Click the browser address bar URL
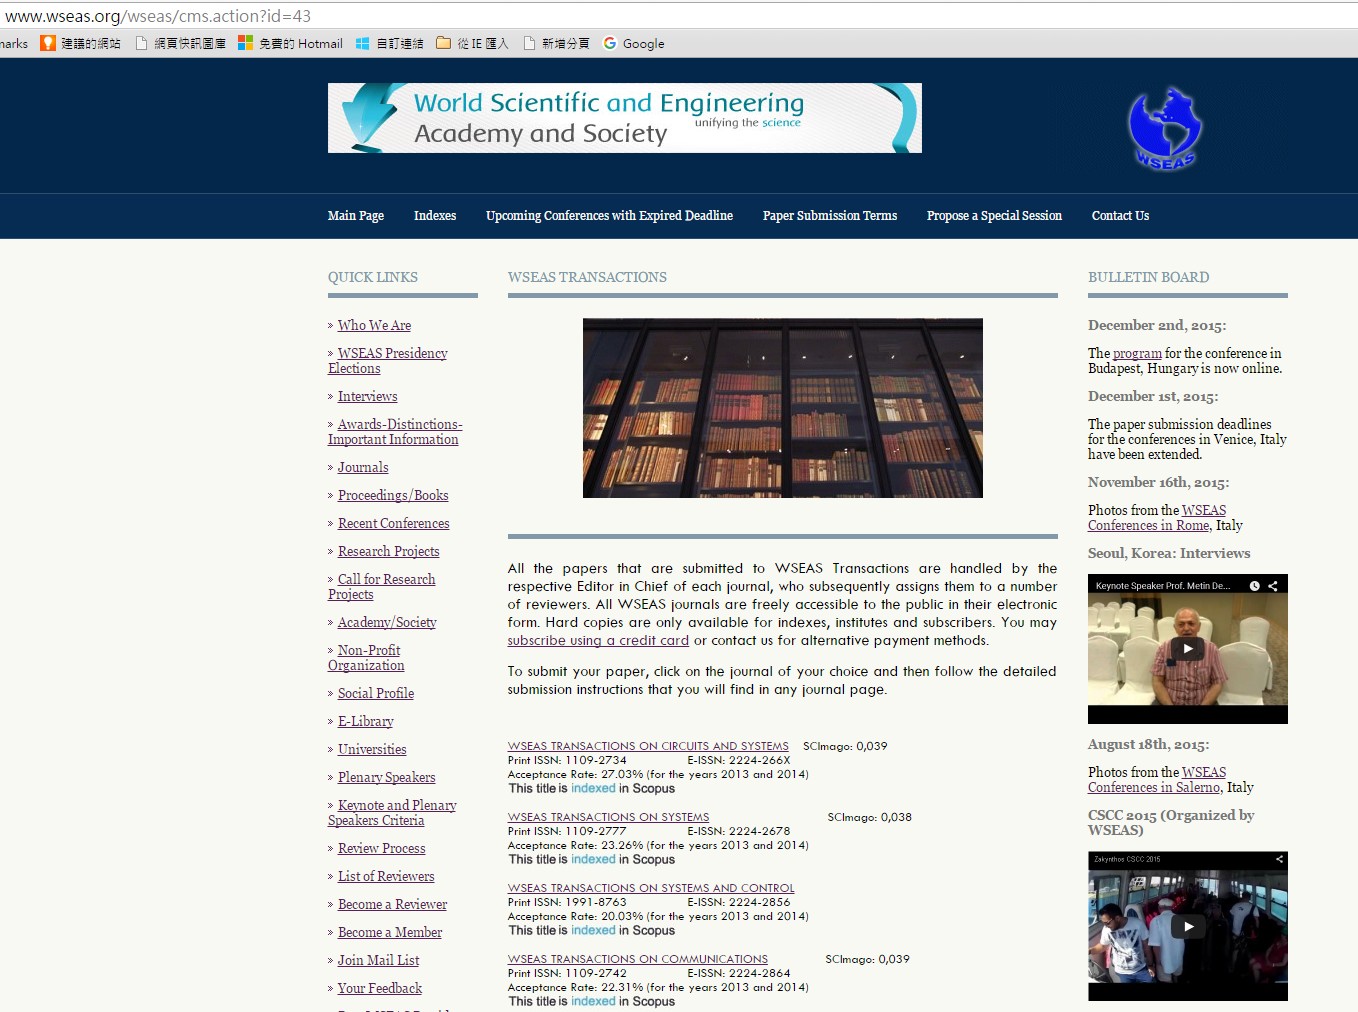Screen dimensions: 1358x1012 click(158, 16)
